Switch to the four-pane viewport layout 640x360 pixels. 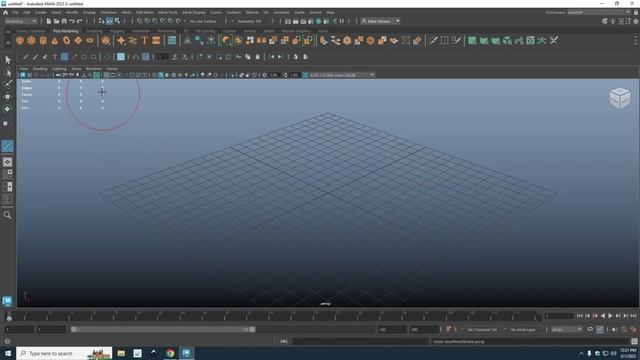tap(7, 174)
